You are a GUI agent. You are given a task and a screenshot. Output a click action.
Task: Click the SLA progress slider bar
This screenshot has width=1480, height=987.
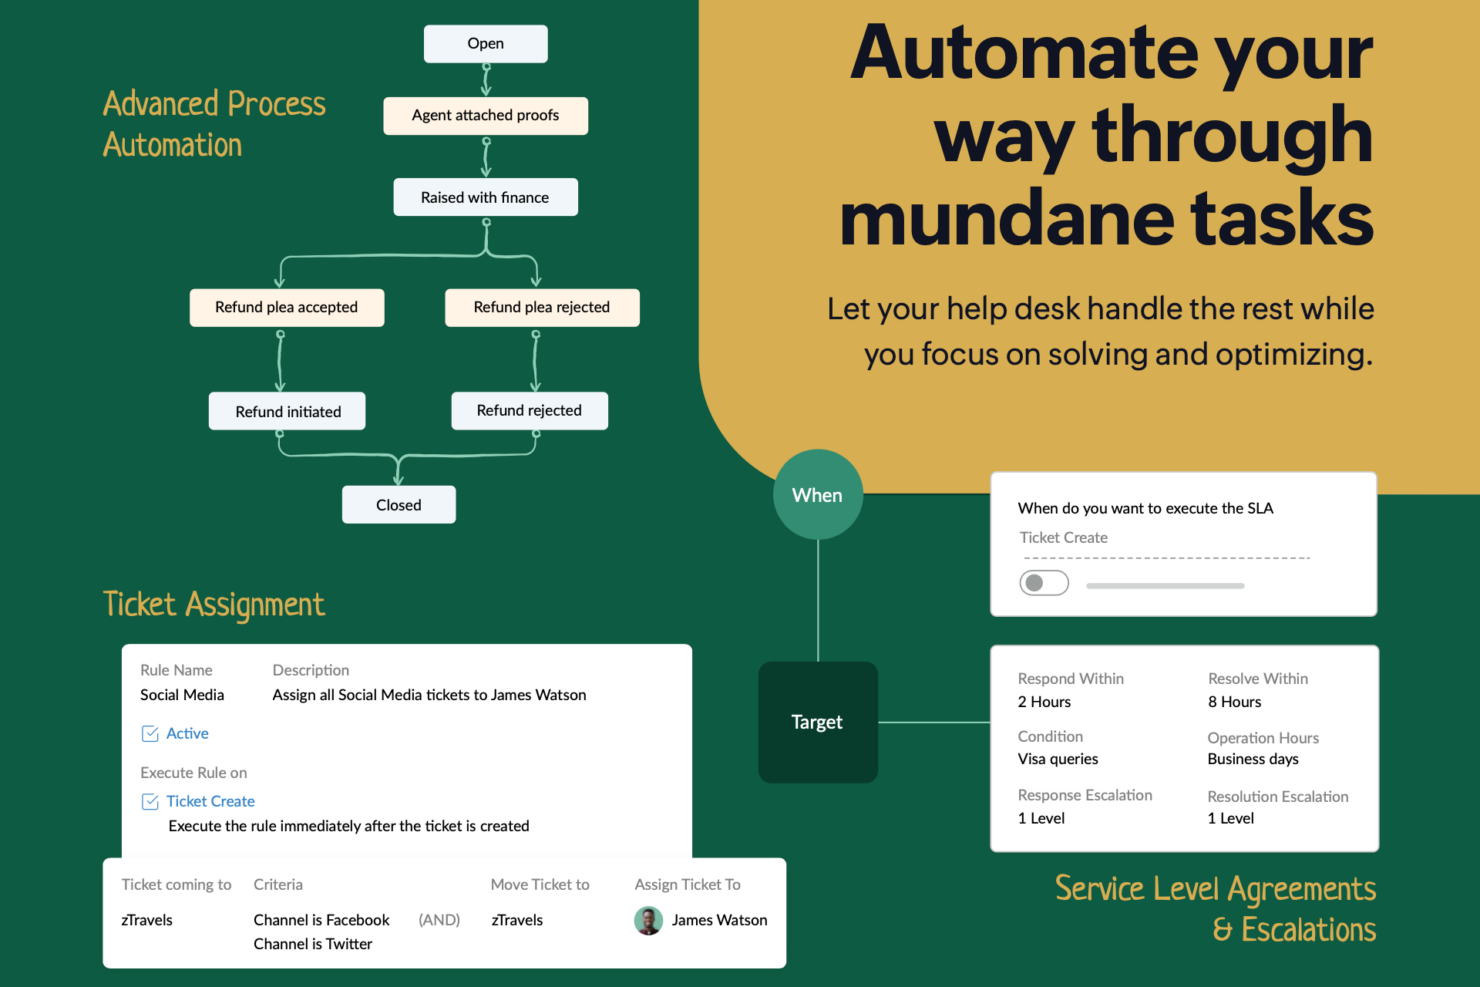tap(1165, 586)
